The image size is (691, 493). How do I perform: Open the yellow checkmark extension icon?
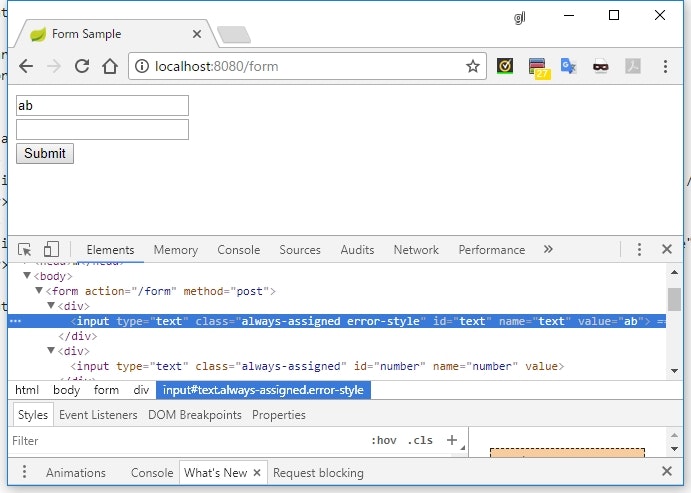tap(505, 66)
